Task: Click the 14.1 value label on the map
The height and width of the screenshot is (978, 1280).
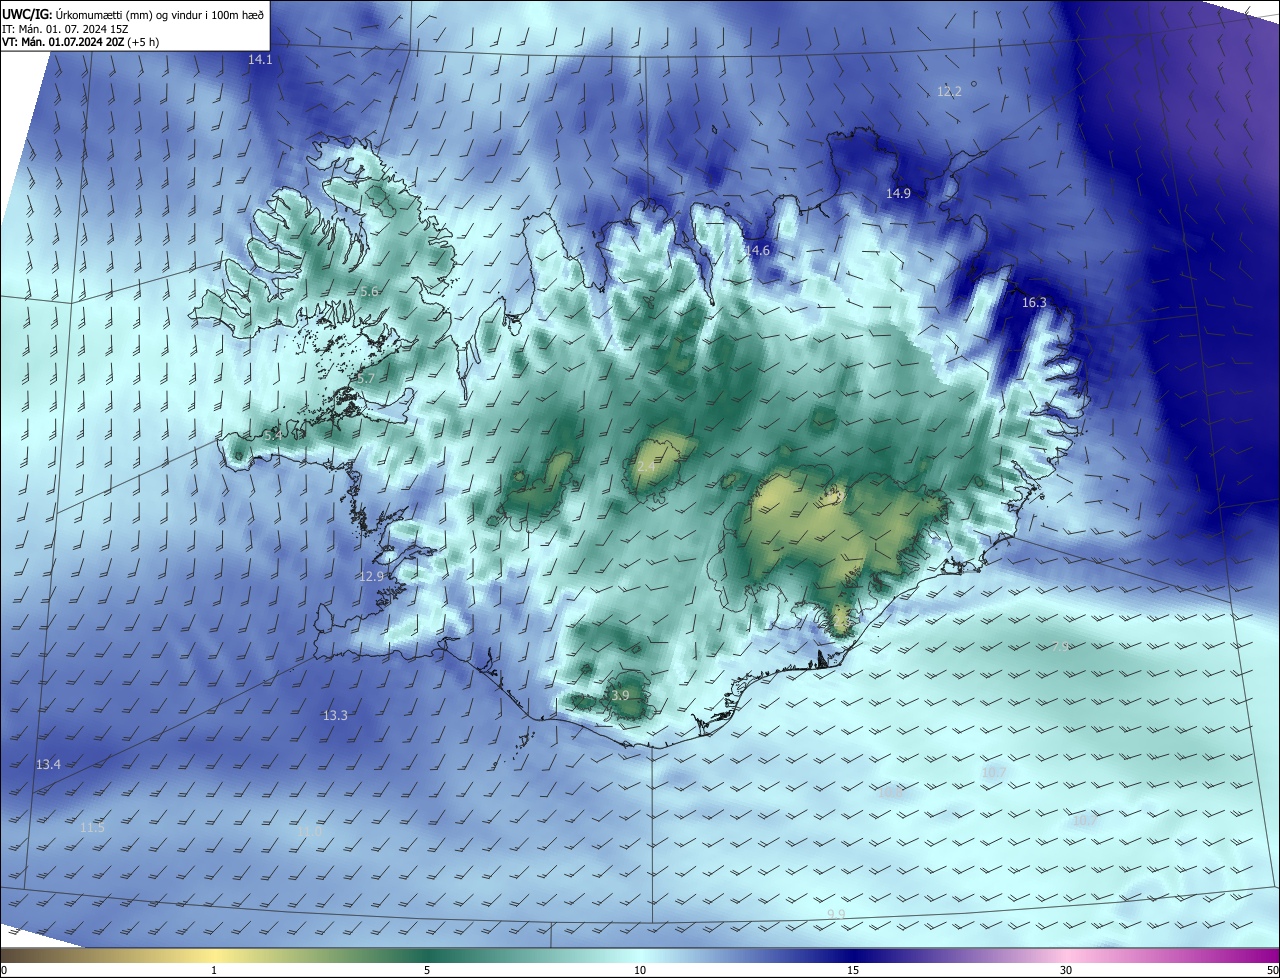Action: click(x=260, y=60)
